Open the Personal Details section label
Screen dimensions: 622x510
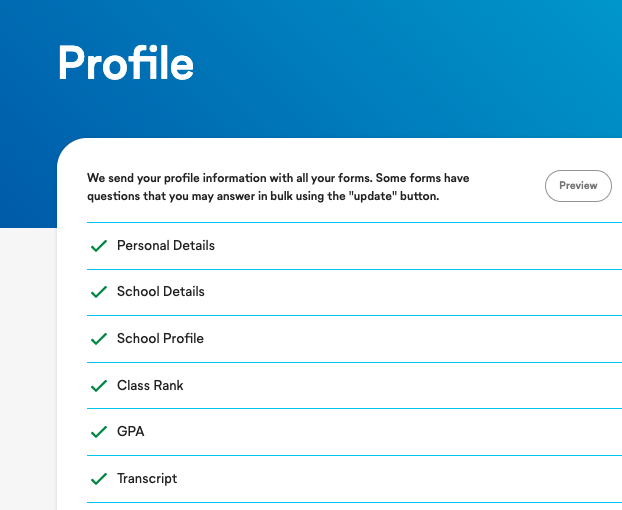(x=166, y=245)
